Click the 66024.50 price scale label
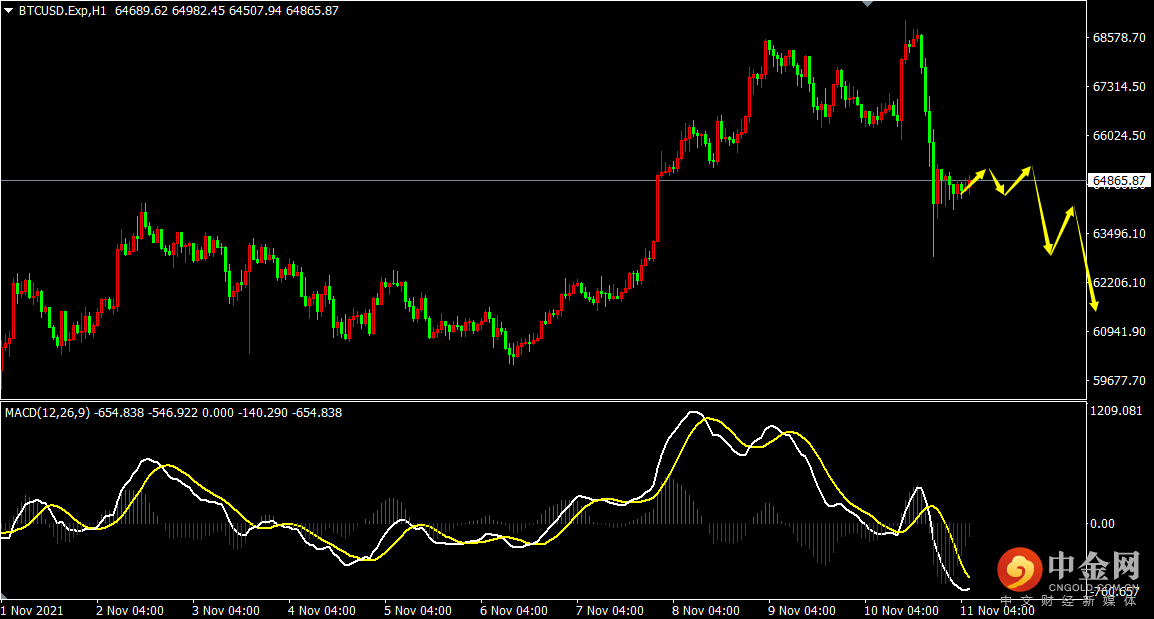1154x619 pixels. (x=1119, y=135)
